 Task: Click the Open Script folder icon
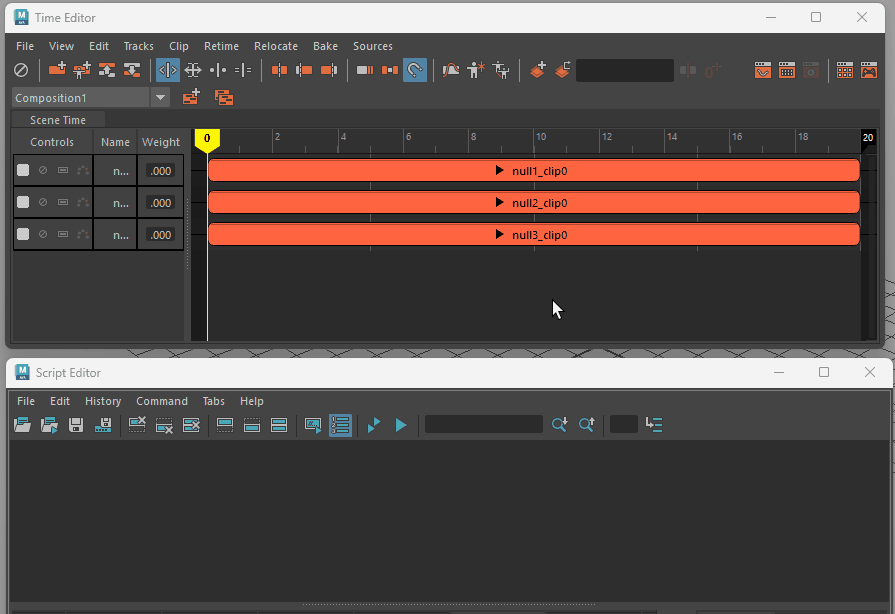[22, 425]
